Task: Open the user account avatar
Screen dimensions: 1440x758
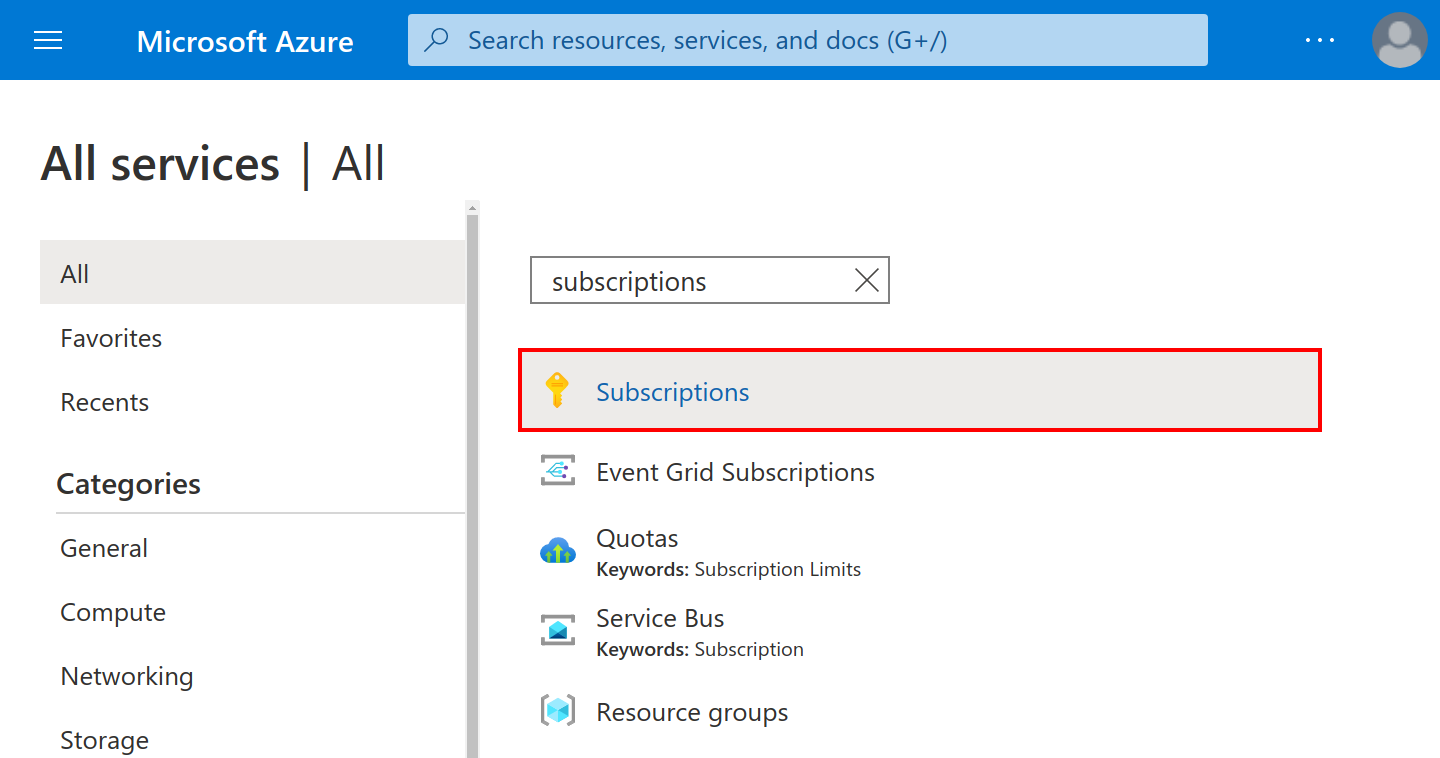Action: [1400, 40]
